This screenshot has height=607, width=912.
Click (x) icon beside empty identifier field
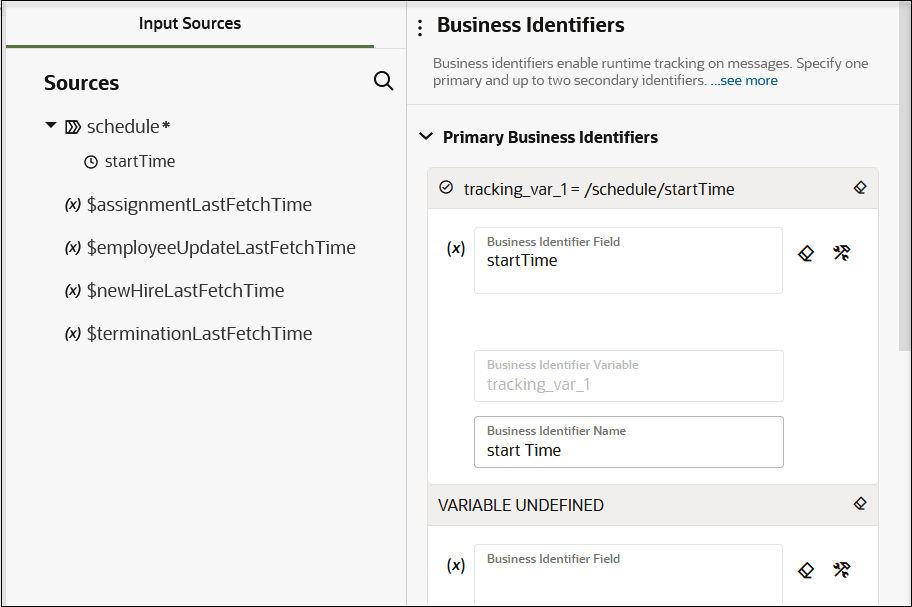(455, 565)
